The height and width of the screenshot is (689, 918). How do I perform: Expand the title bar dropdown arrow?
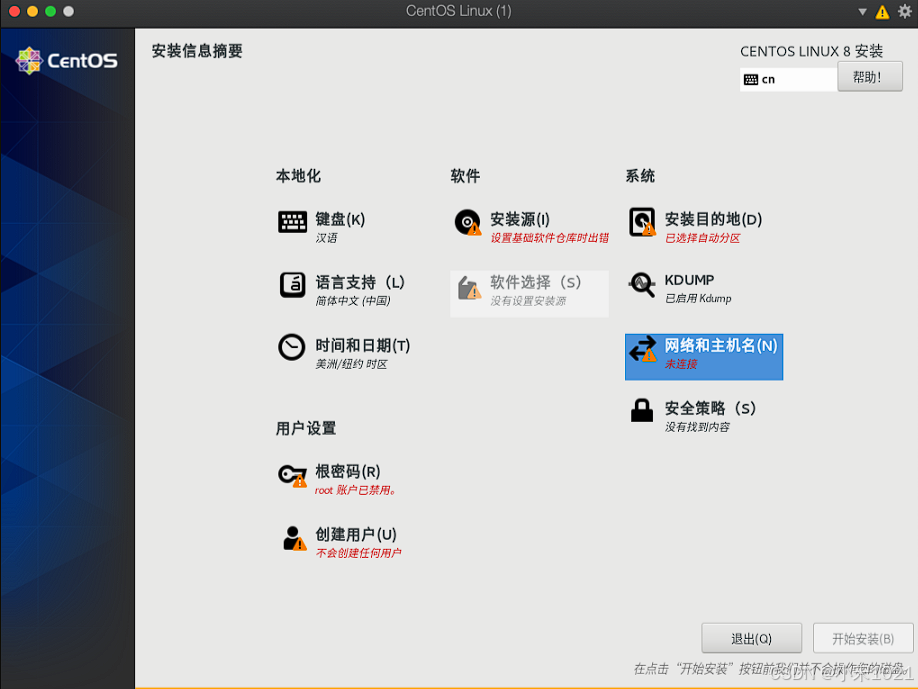[862, 12]
